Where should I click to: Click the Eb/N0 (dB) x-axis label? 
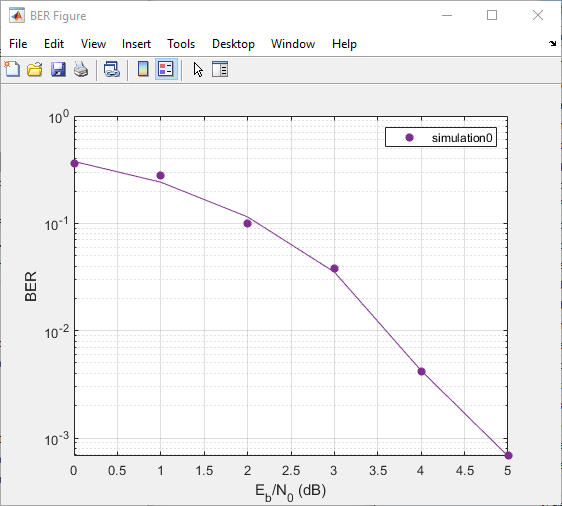pos(291,492)
